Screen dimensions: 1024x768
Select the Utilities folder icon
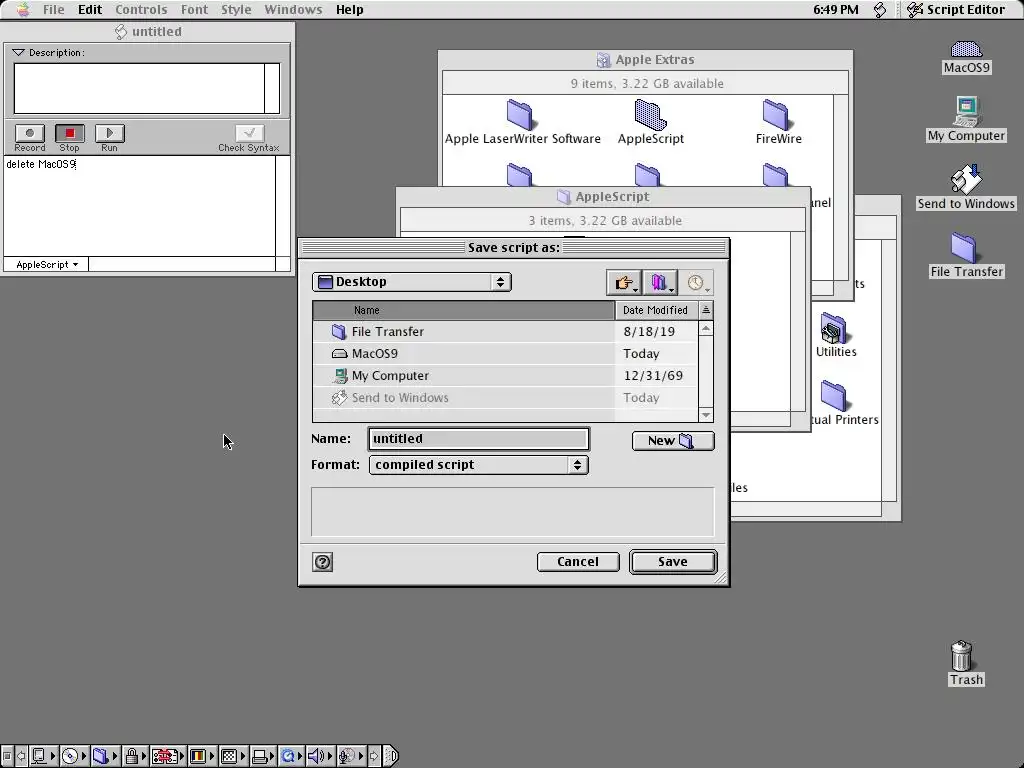coord(834,328)
